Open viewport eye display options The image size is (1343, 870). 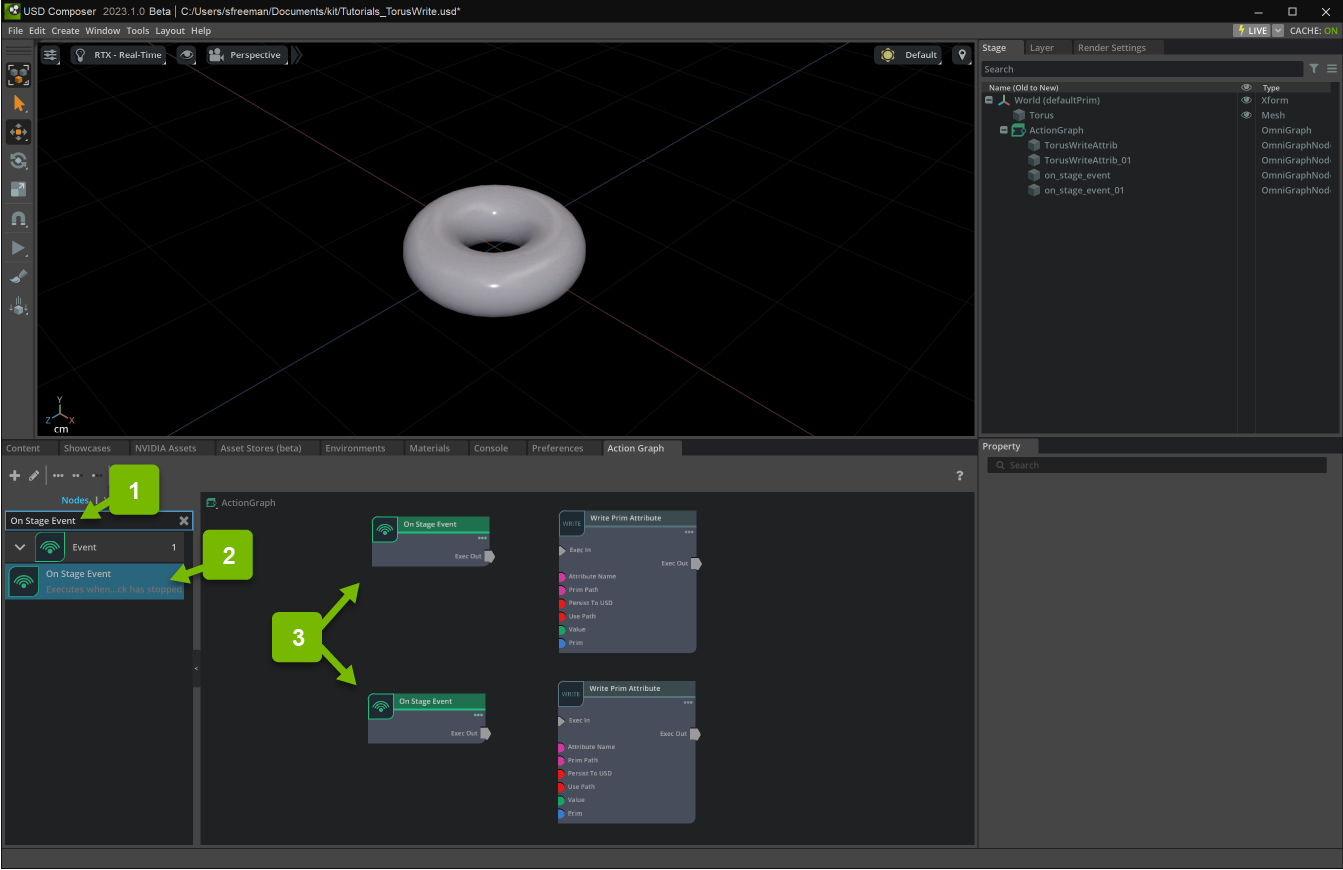(187, 55)
